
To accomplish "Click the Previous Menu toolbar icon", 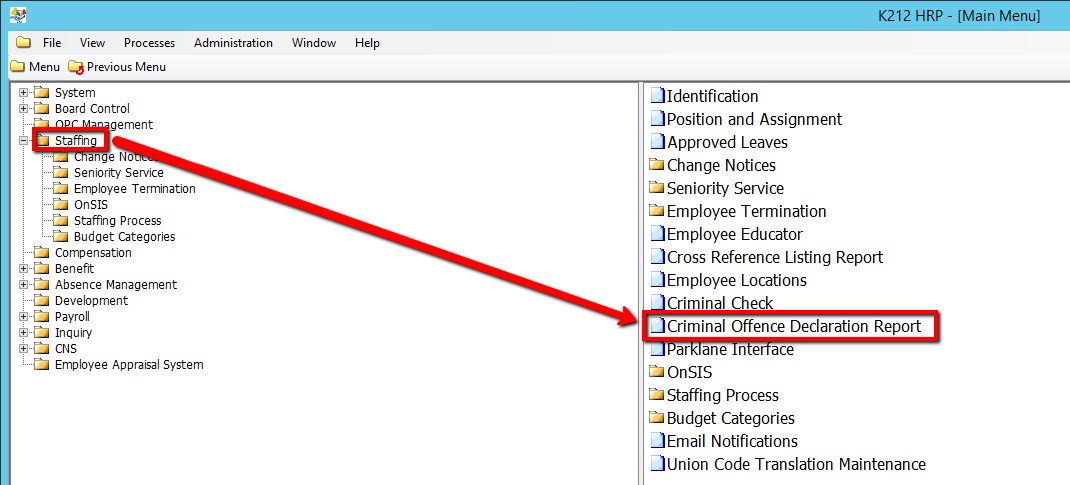I will (76, 67).
